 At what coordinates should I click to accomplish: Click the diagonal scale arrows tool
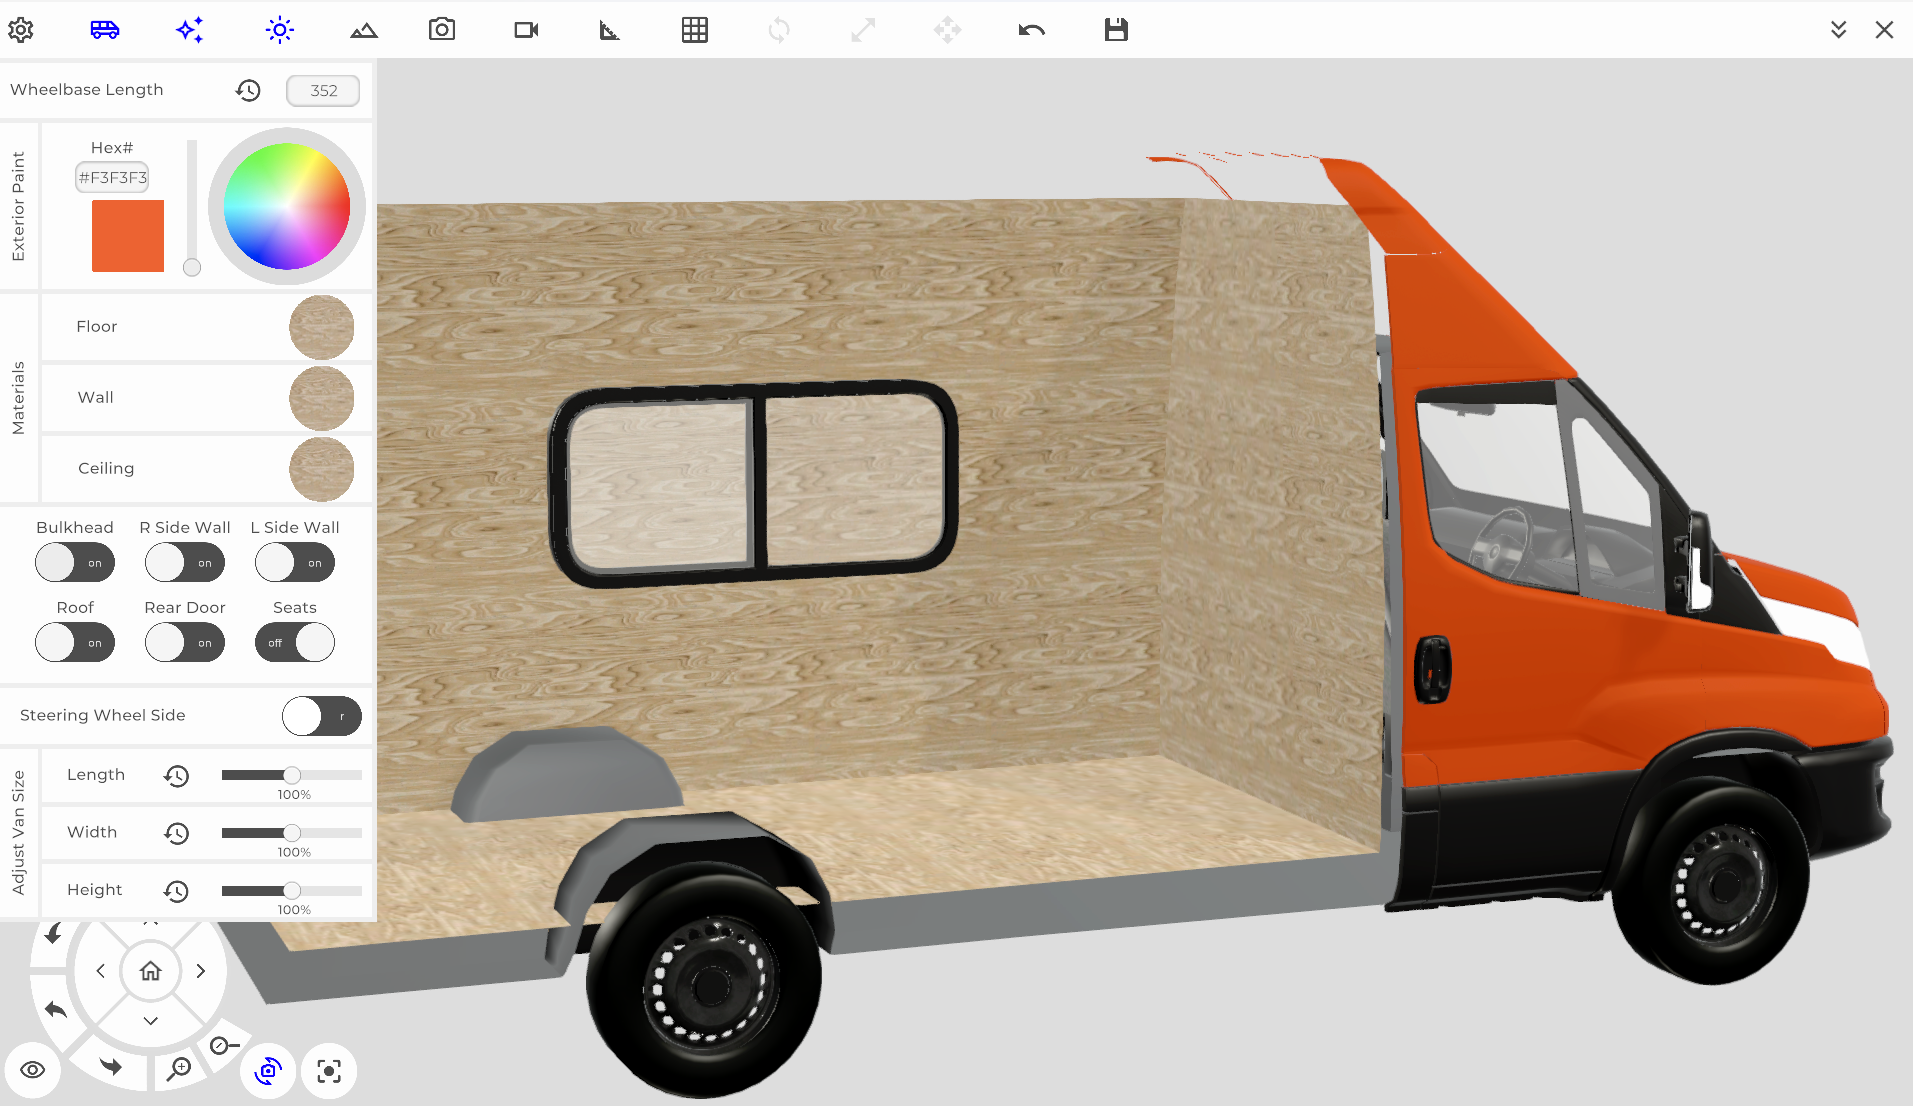[863, 30]
